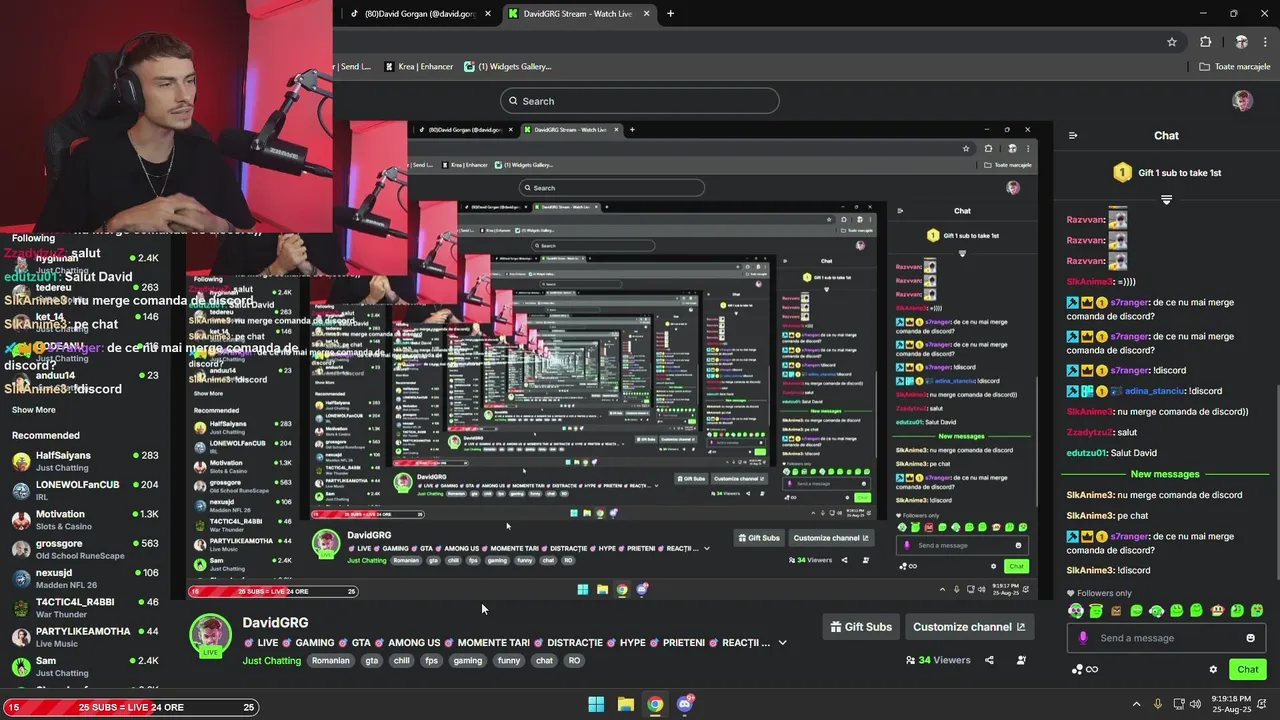Send message with green Chat button
1280x720 pixels.
pos(1247,669)
